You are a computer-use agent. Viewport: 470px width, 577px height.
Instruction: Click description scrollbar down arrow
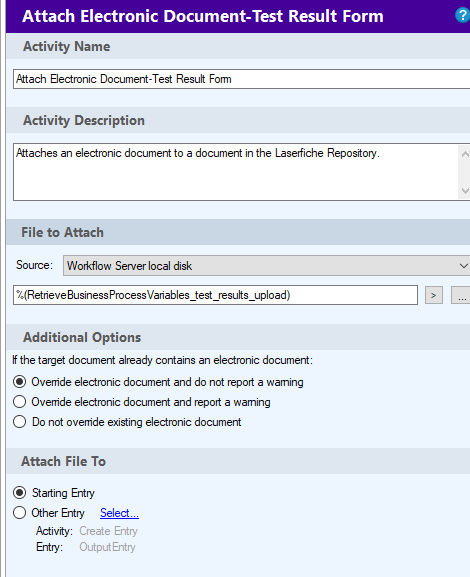(465, 191)
